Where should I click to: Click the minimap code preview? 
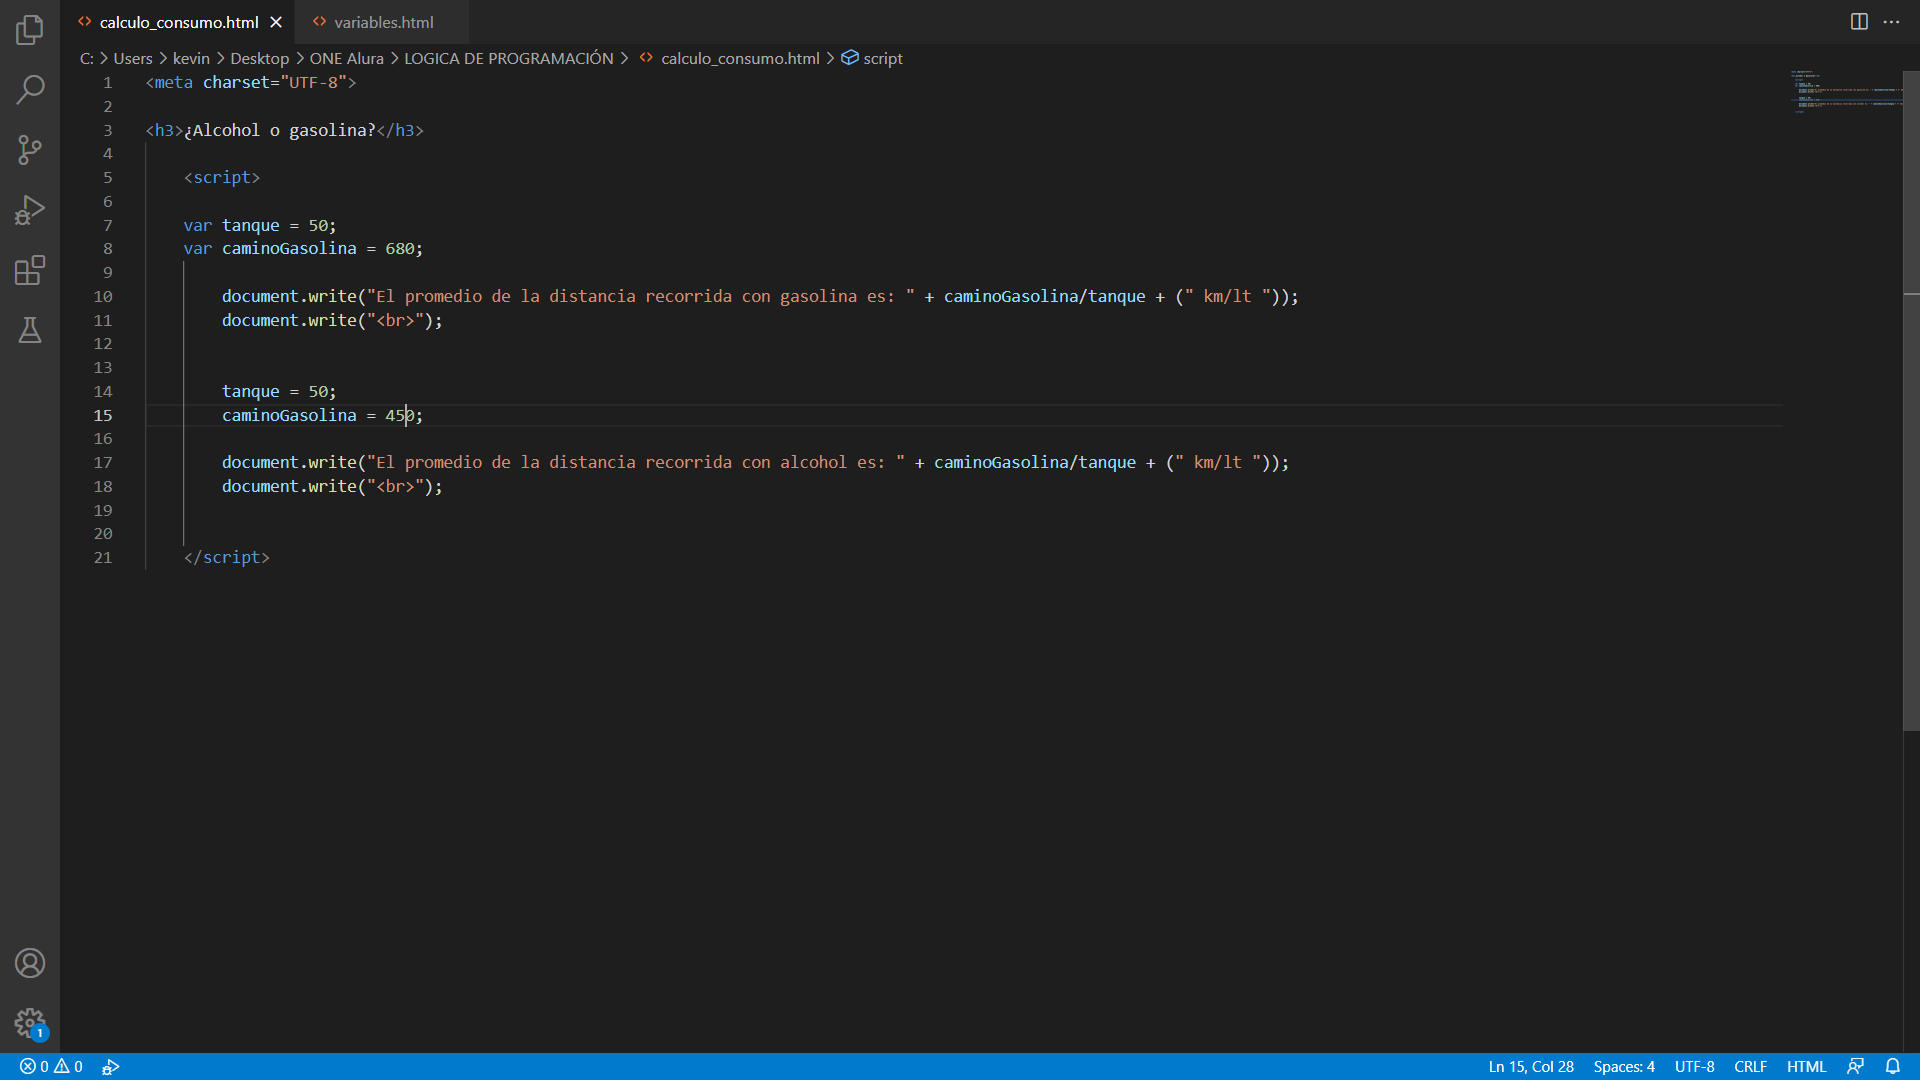point(1845,90)
